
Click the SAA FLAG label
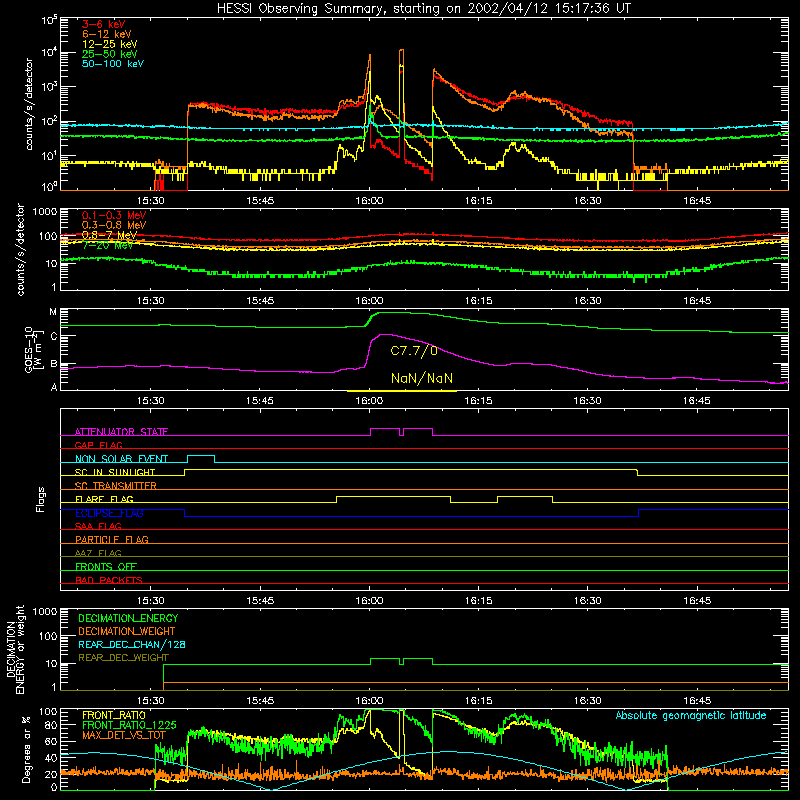click(98, 526)
